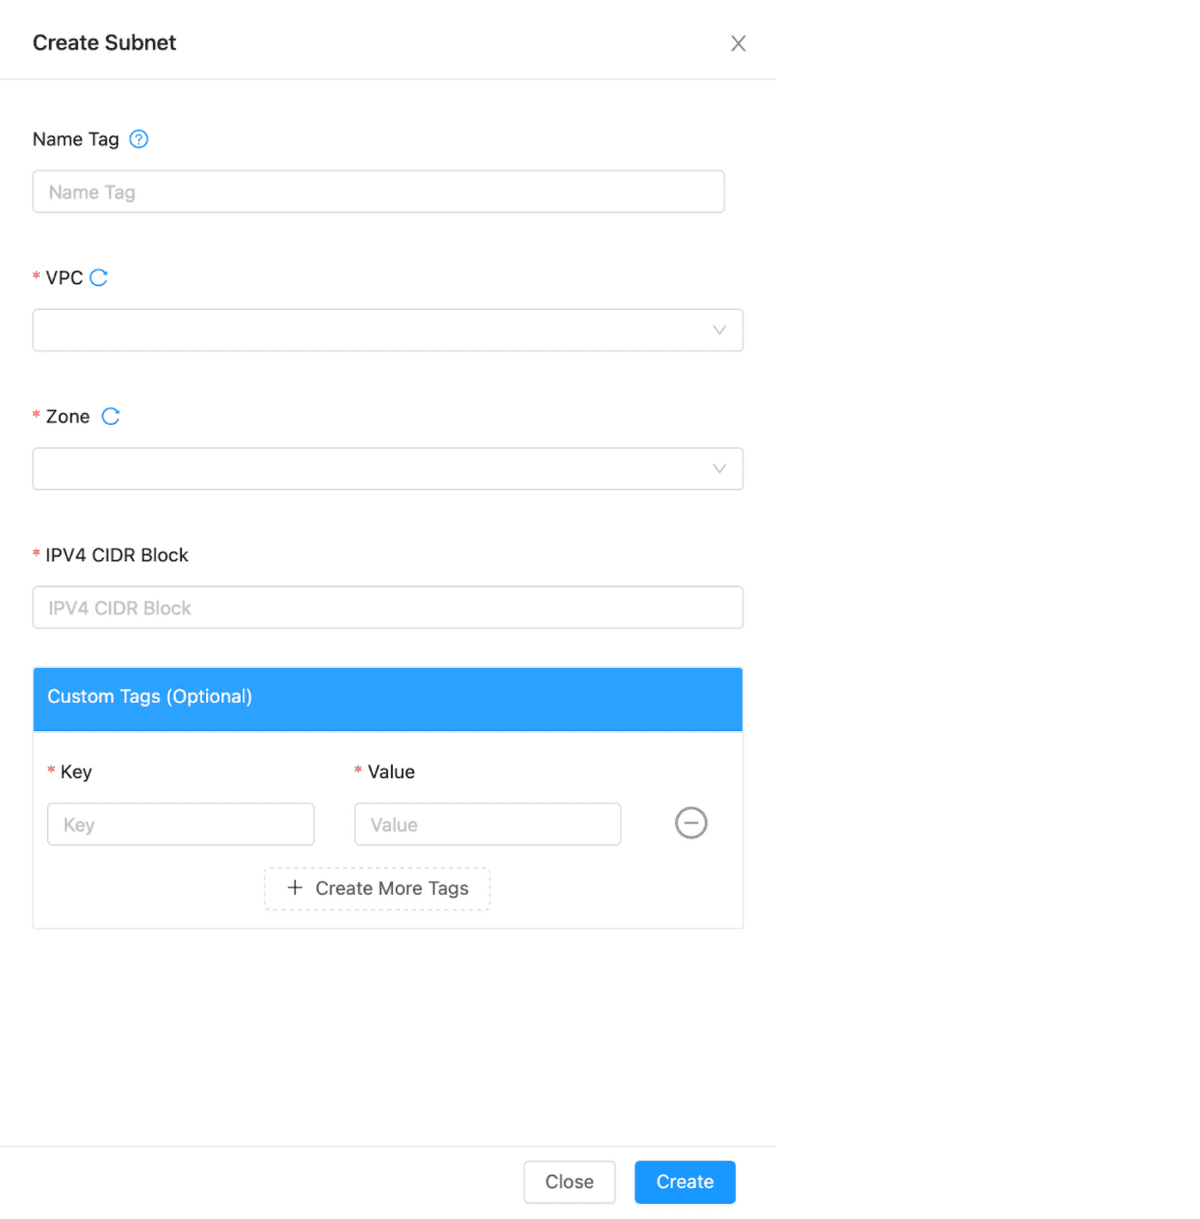Image resolution: width=1200 pixels, height=1219 pixels.
Task: Click into the Value input field
Action: pyautogui.click(x=488, y=824)
